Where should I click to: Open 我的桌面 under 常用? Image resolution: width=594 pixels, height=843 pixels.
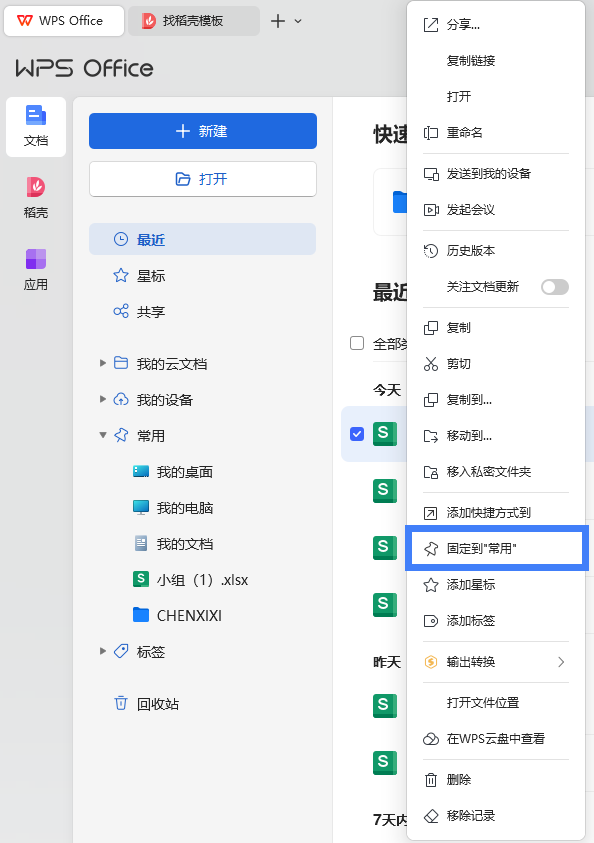tap(173, 472)
